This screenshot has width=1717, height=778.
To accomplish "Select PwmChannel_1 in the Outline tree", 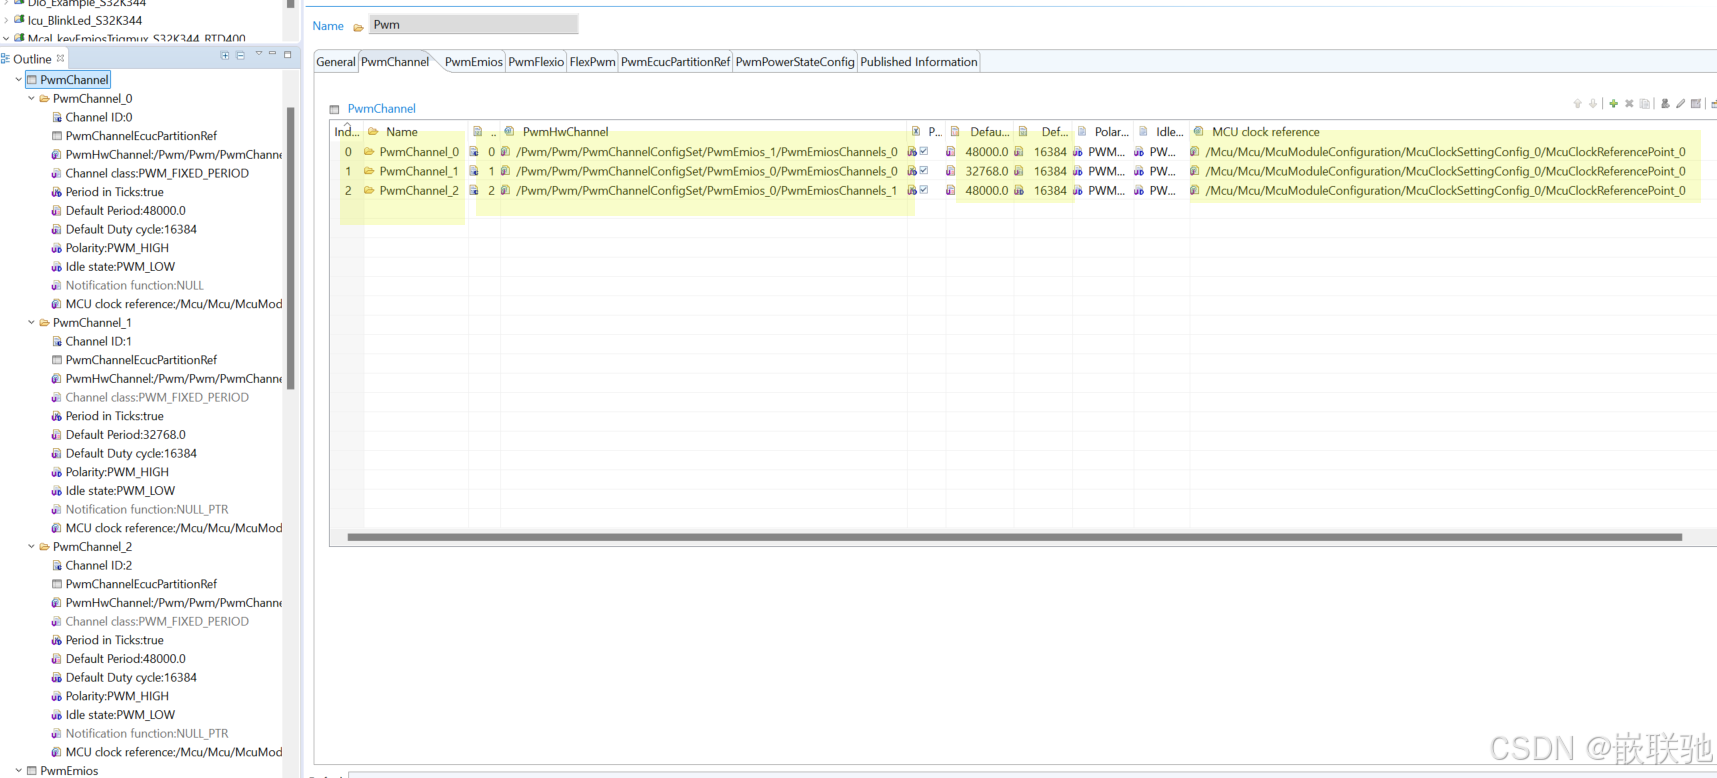I will tap(92, 322).
